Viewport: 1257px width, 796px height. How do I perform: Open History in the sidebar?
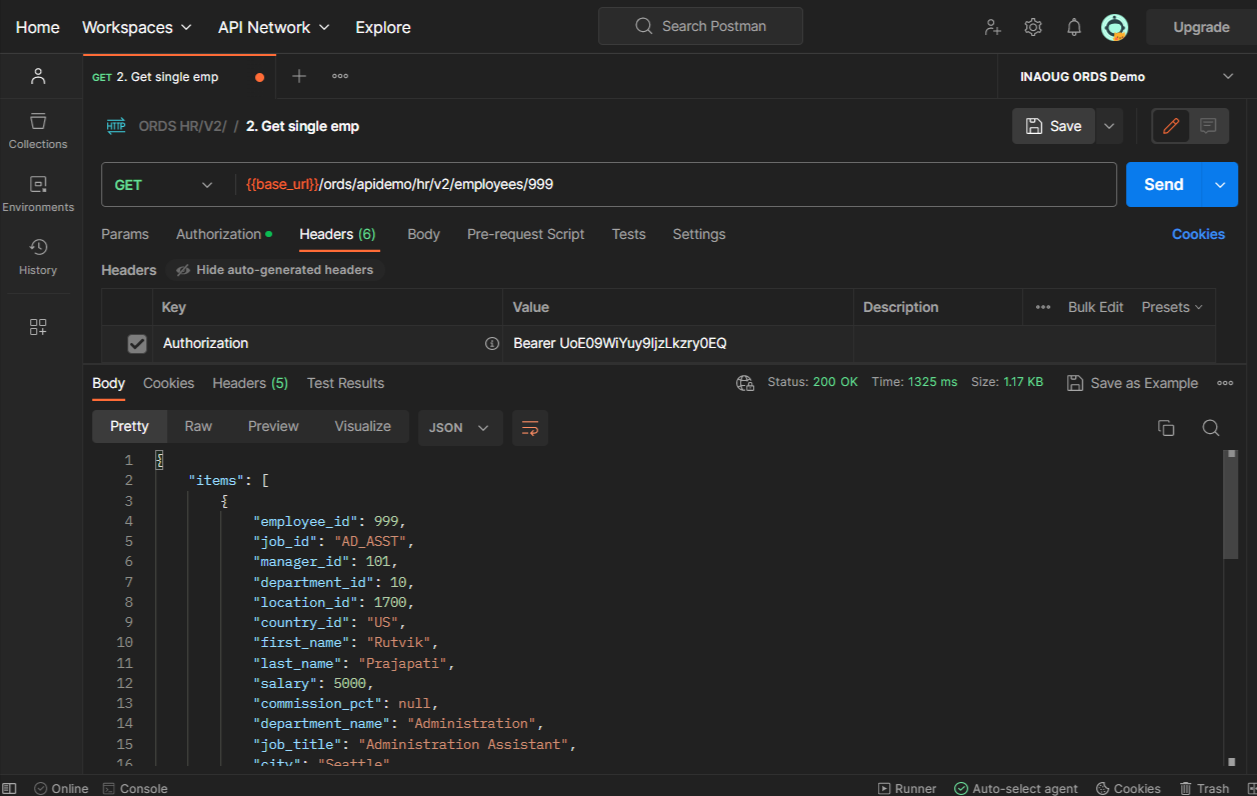38,257
